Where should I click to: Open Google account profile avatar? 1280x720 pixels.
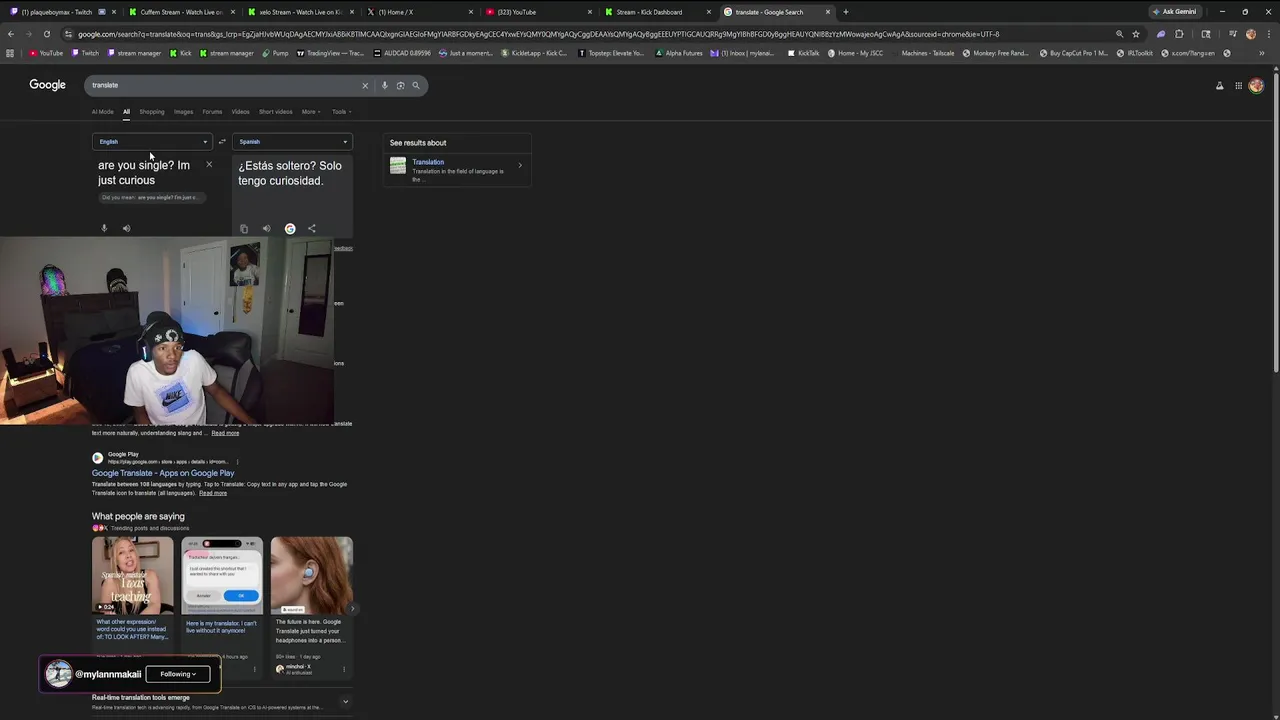(1256, 86)
